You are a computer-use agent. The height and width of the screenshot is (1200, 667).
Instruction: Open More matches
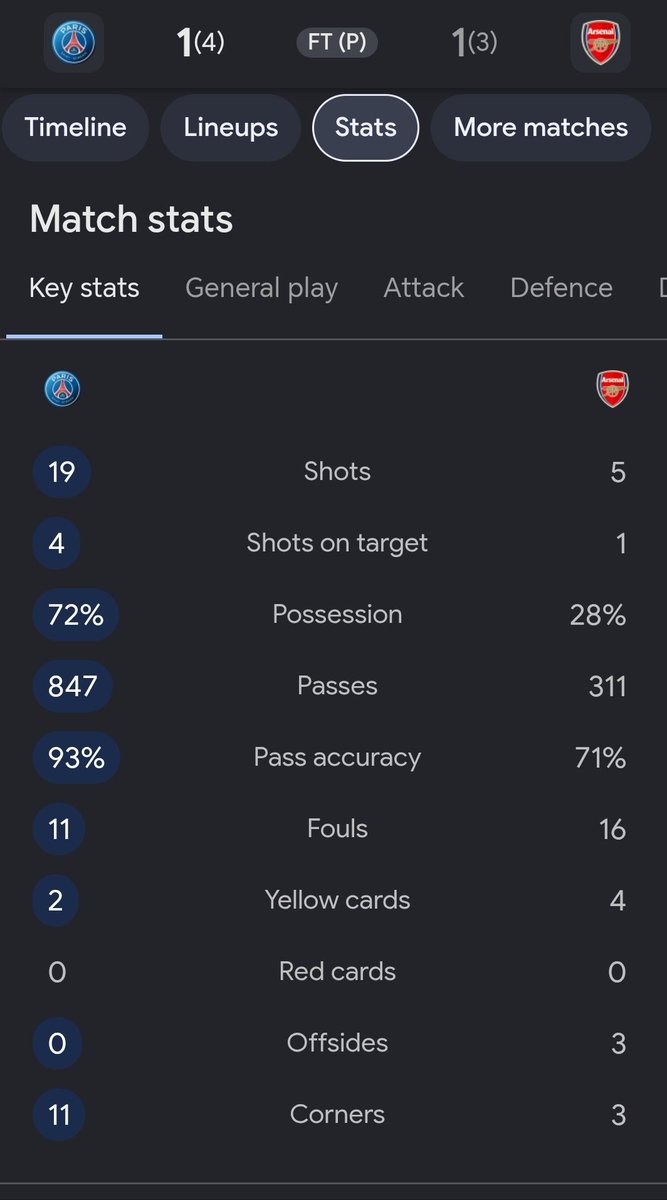(541, 127)
